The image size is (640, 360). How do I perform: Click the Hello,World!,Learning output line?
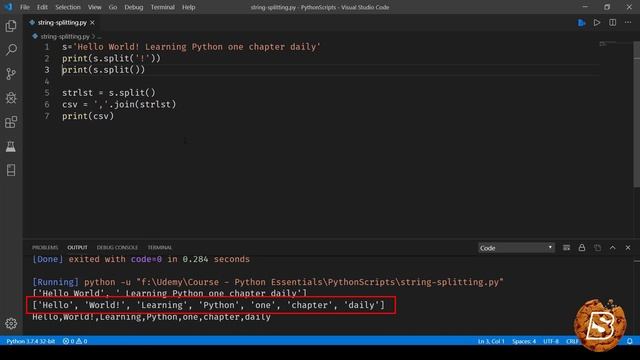151,317
